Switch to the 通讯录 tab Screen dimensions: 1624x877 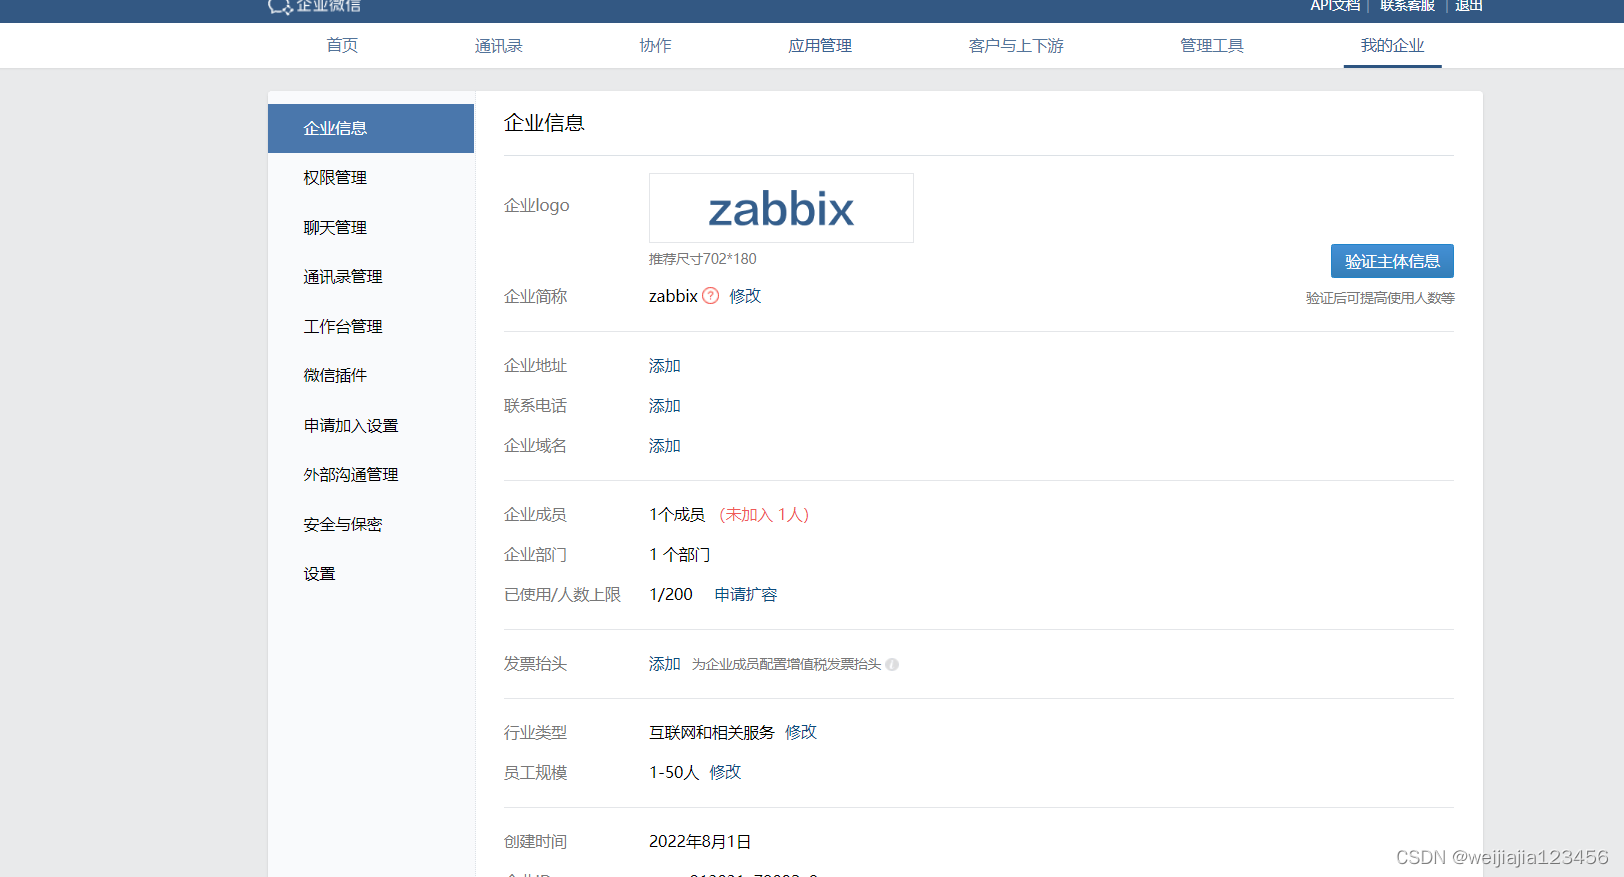tap(499, 46)
